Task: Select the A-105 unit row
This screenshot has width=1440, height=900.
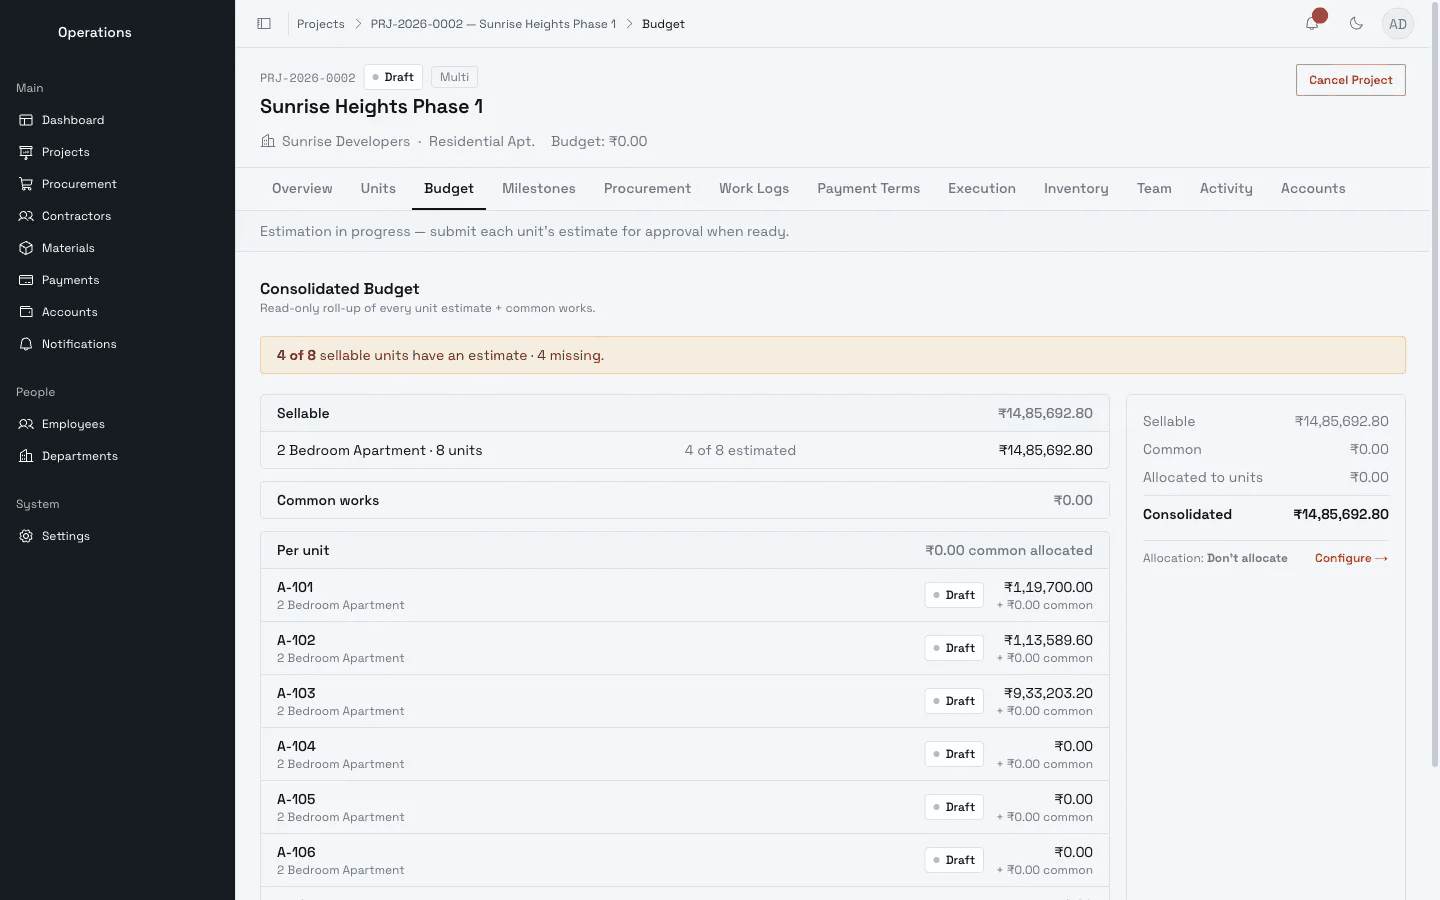Action: (x=685, y=807)
